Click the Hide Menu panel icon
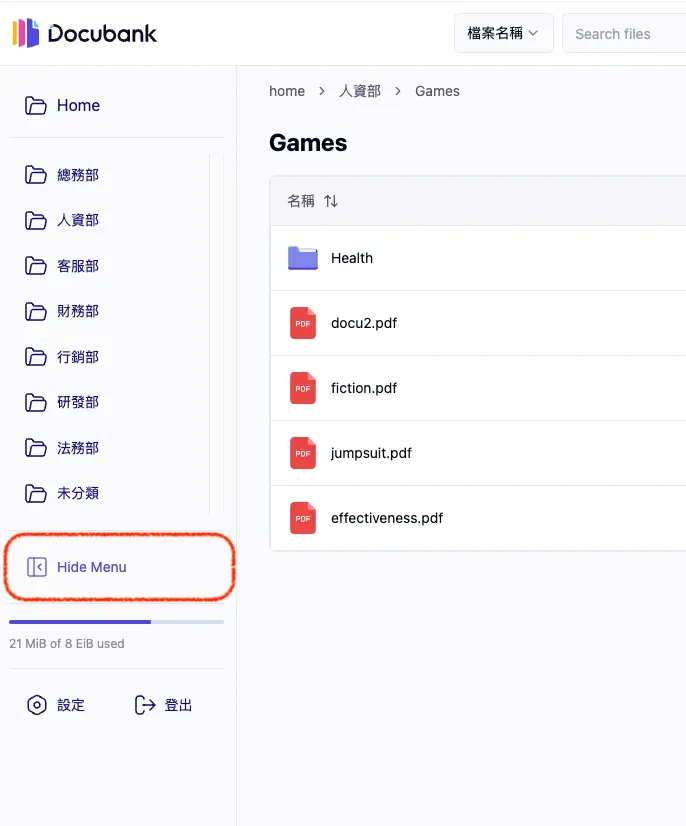This screenshot has width=686, height=826. 37,567
